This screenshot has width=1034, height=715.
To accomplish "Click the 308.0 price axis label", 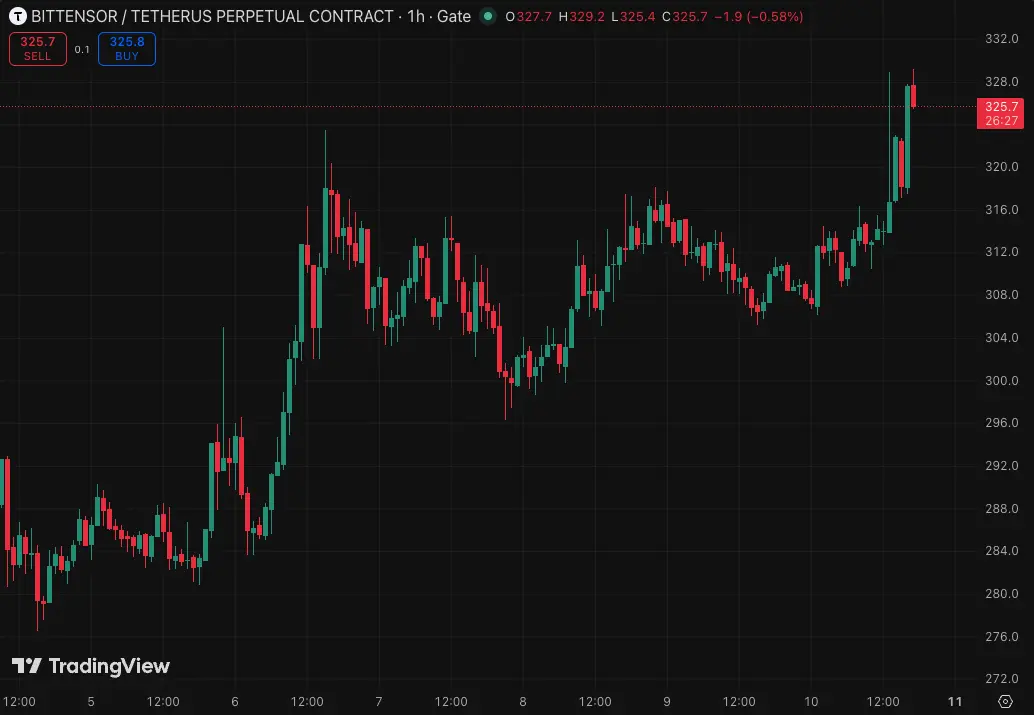I will 1002,295.
